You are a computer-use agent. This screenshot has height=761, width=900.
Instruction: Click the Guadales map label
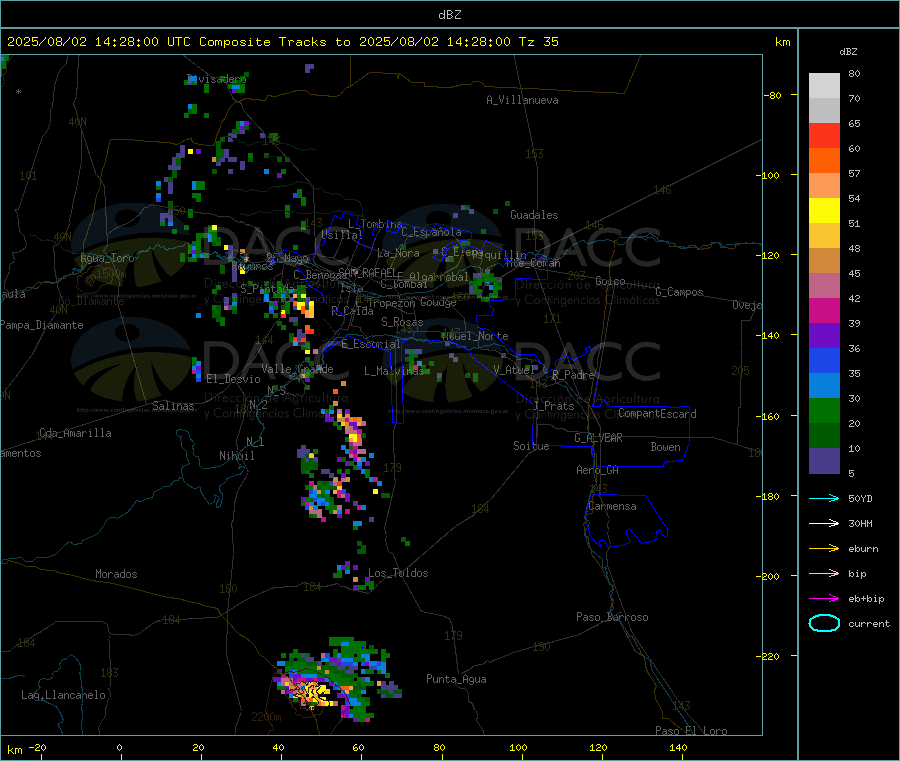point(534,215)
